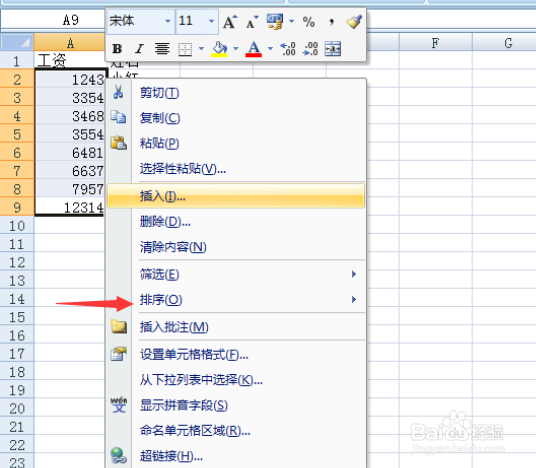Select column F header
The image size is (536, 468).
pyautogui.click(x=436, y=42)
